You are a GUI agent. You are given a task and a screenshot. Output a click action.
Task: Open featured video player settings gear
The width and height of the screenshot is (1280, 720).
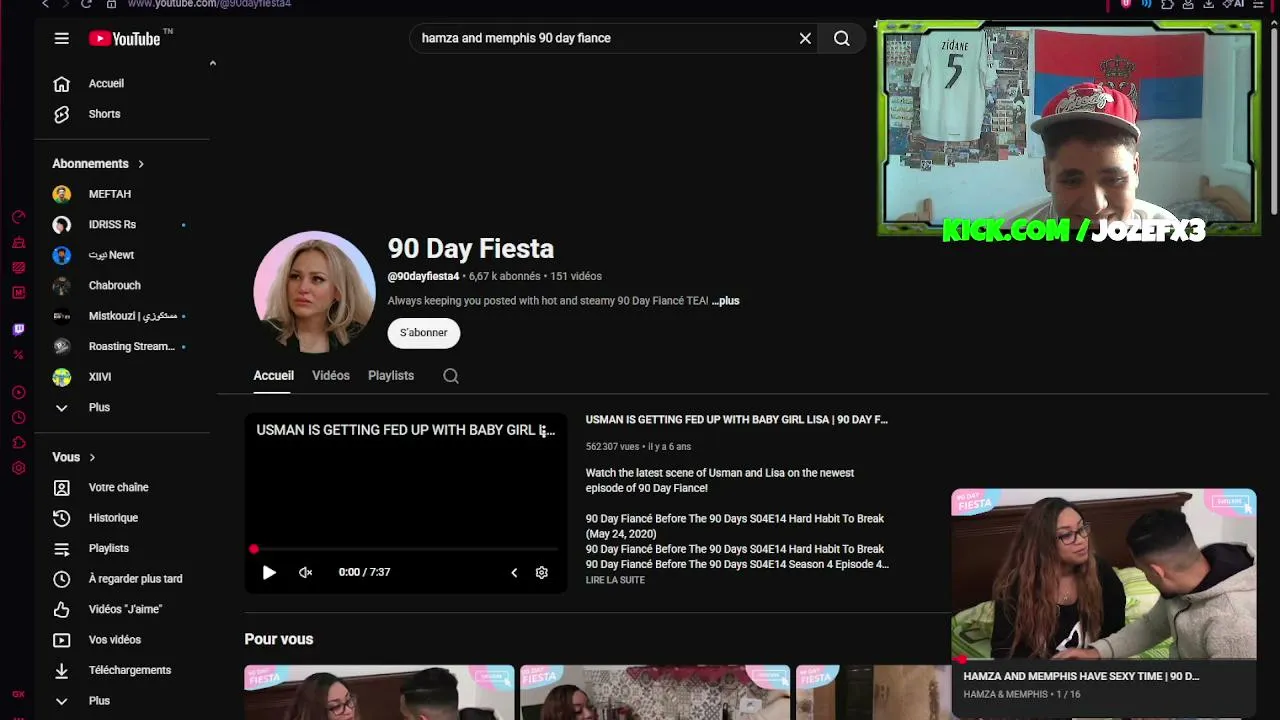(x=542, y=573)
